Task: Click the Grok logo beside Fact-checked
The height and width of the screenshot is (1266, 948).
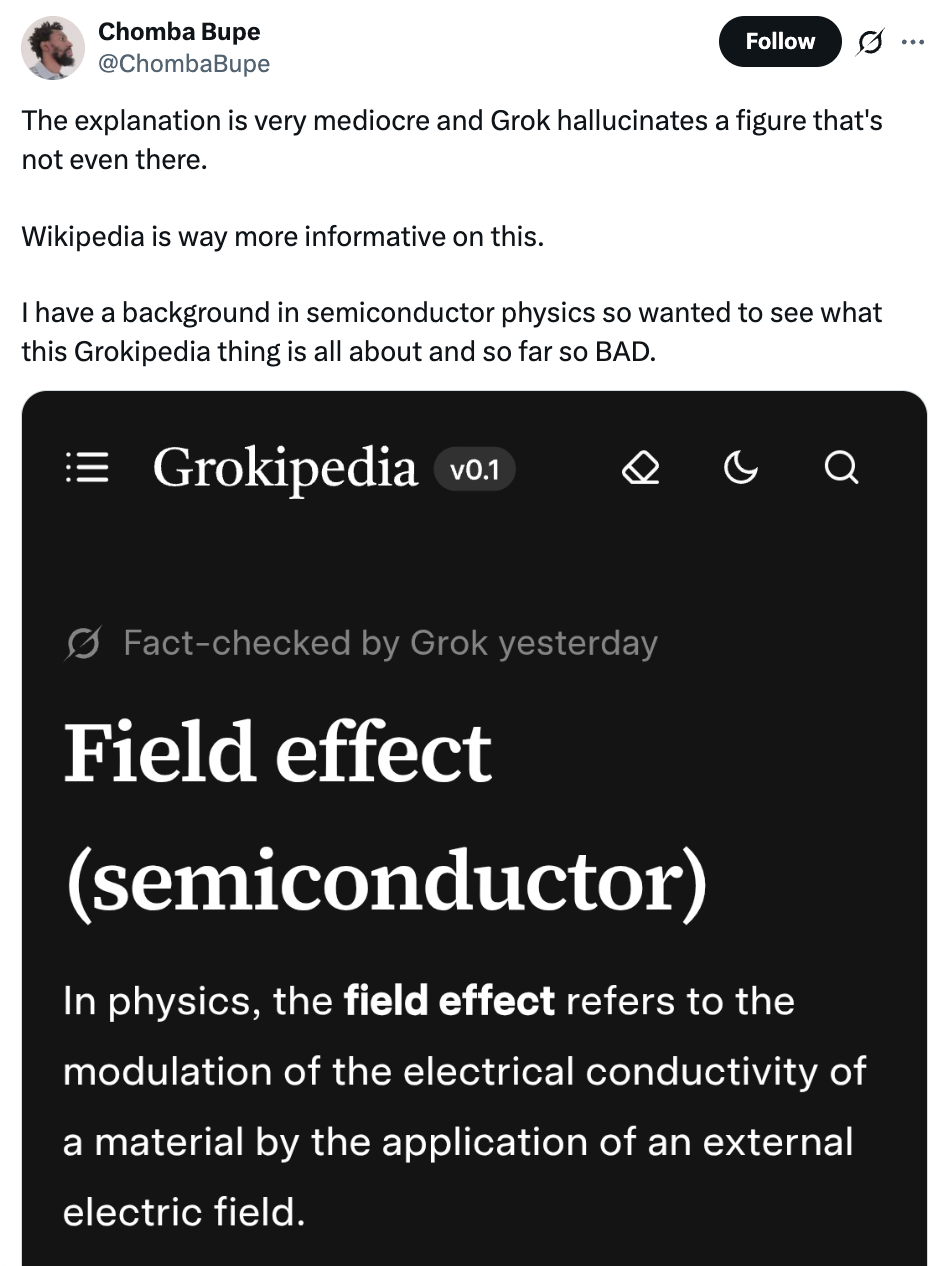Action: (83, 643)
